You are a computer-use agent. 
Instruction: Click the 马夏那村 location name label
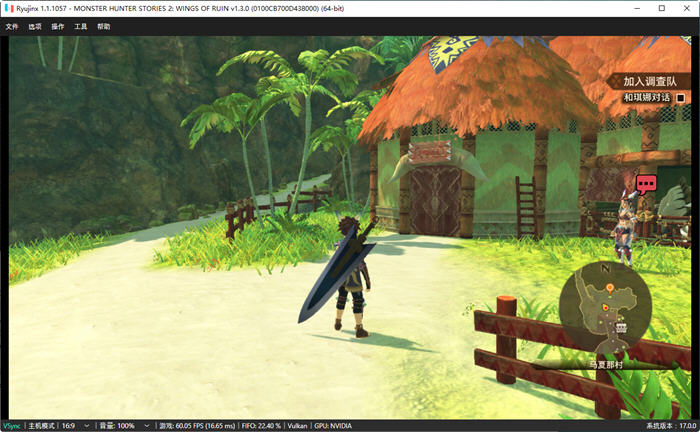click(605, 365)
